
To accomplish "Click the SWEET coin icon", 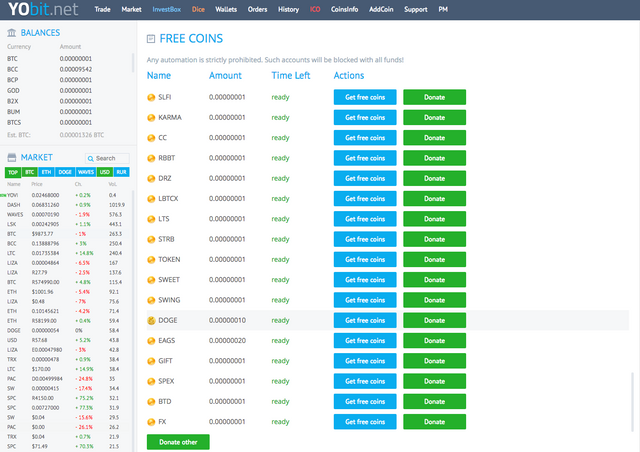I will [151, 280].
